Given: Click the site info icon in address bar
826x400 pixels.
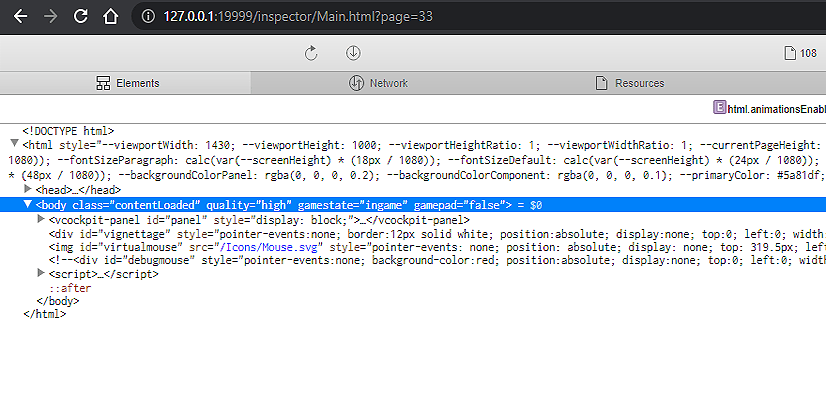Looking at the screenshot, I should 148,17.
